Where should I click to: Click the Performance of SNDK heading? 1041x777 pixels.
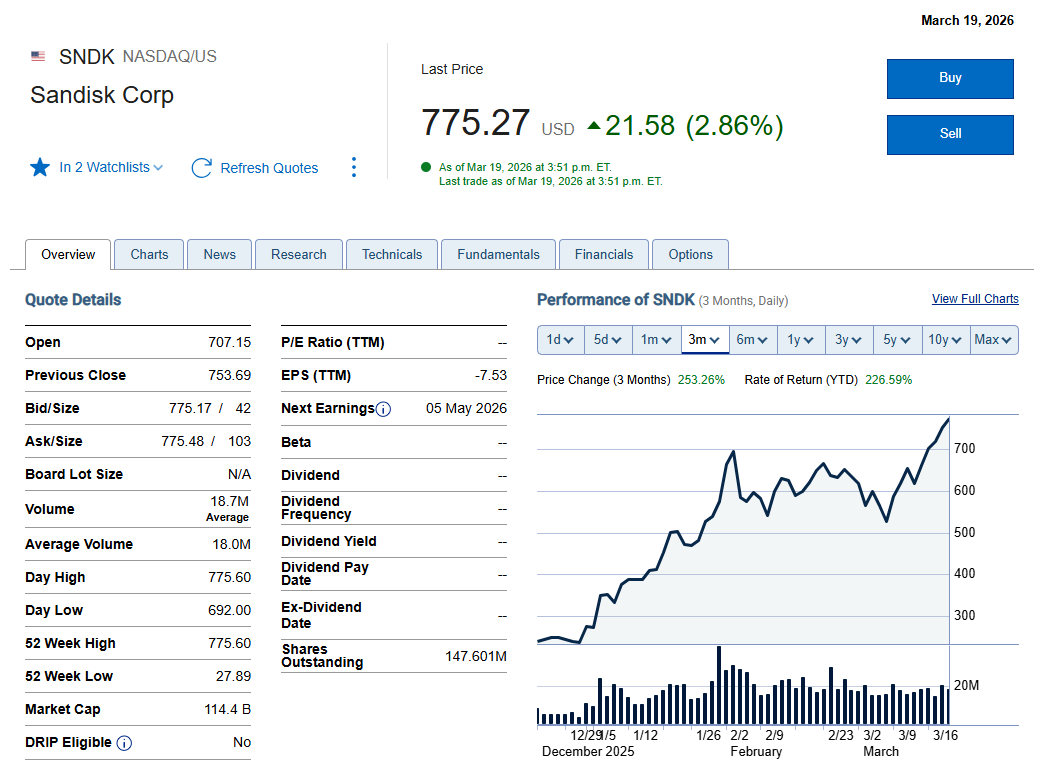pyautogui.click(x=615, y=300)
